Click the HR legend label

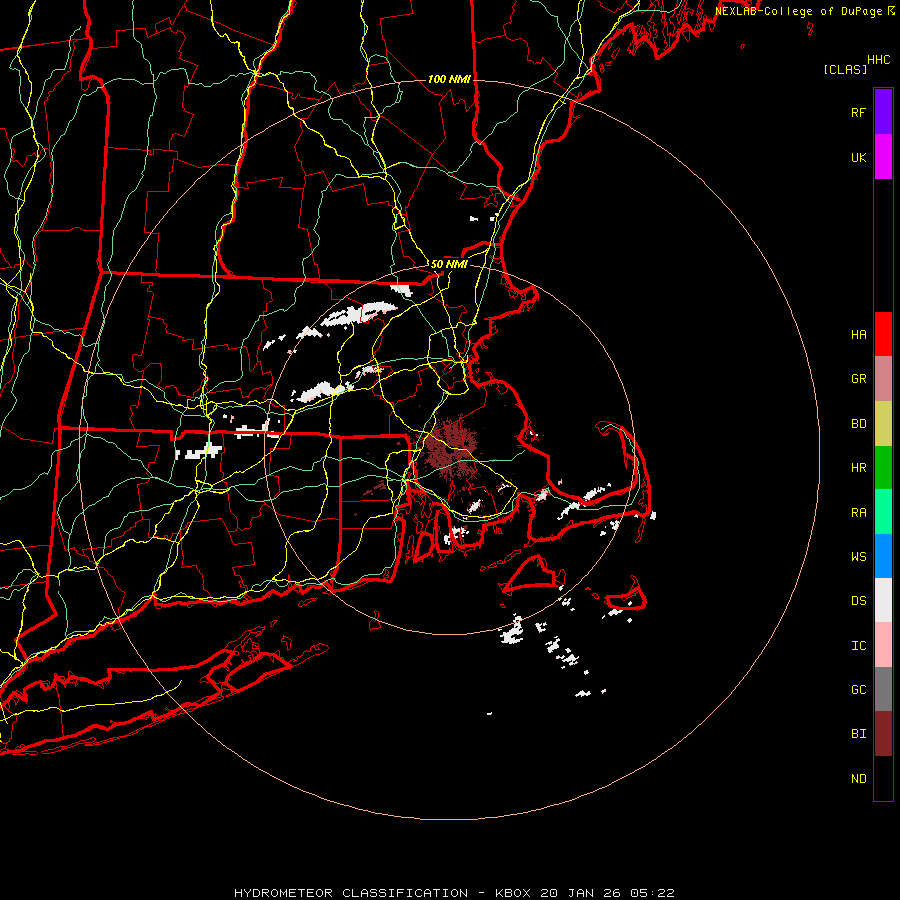(x=858, y=468)
